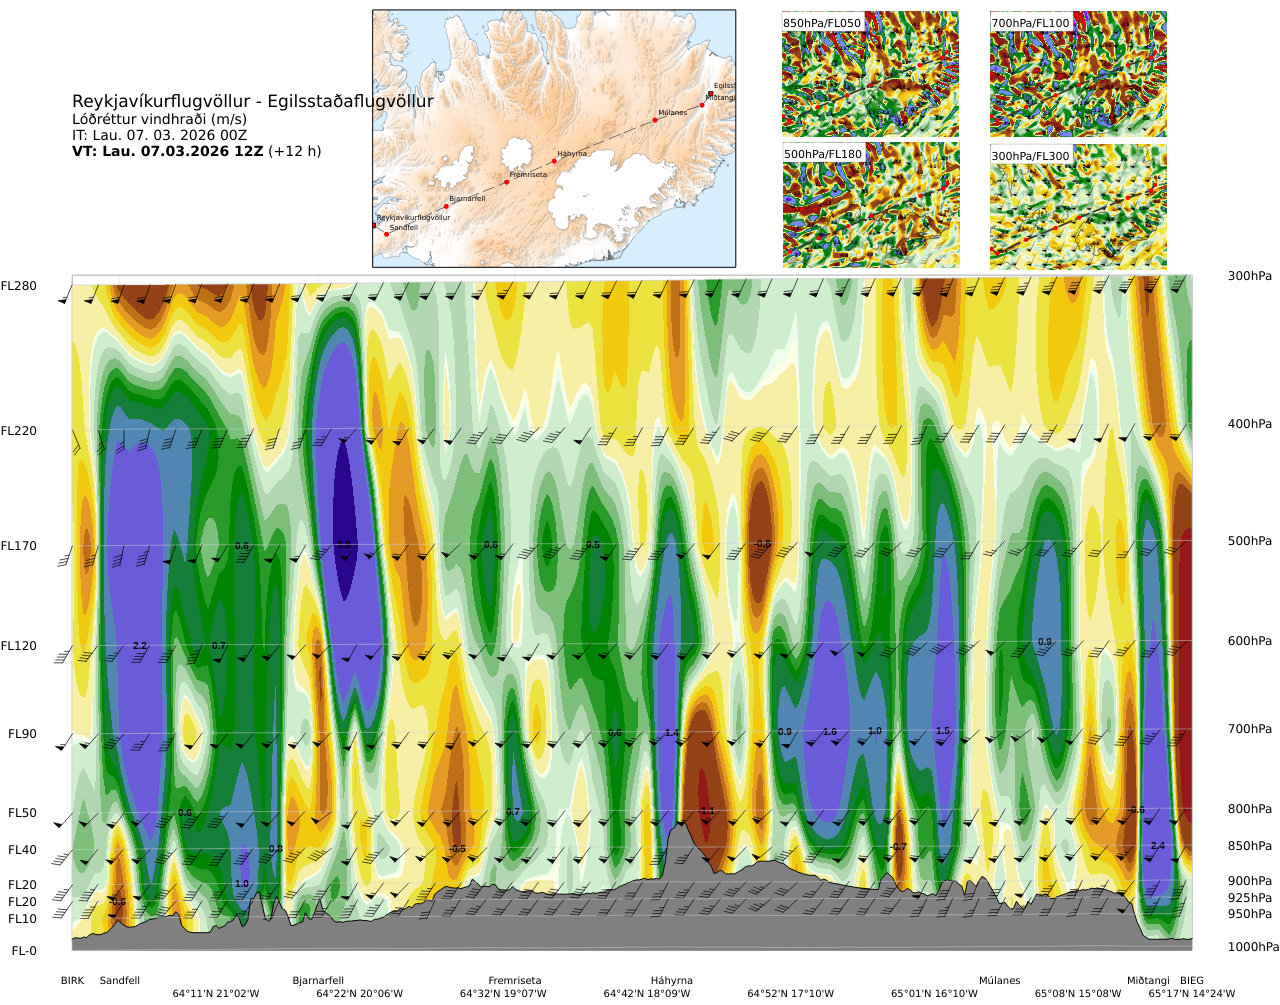Click the 925hPa pressure label
The width and height of the screenshot is (1280, 1005).
click(1250, 898)
